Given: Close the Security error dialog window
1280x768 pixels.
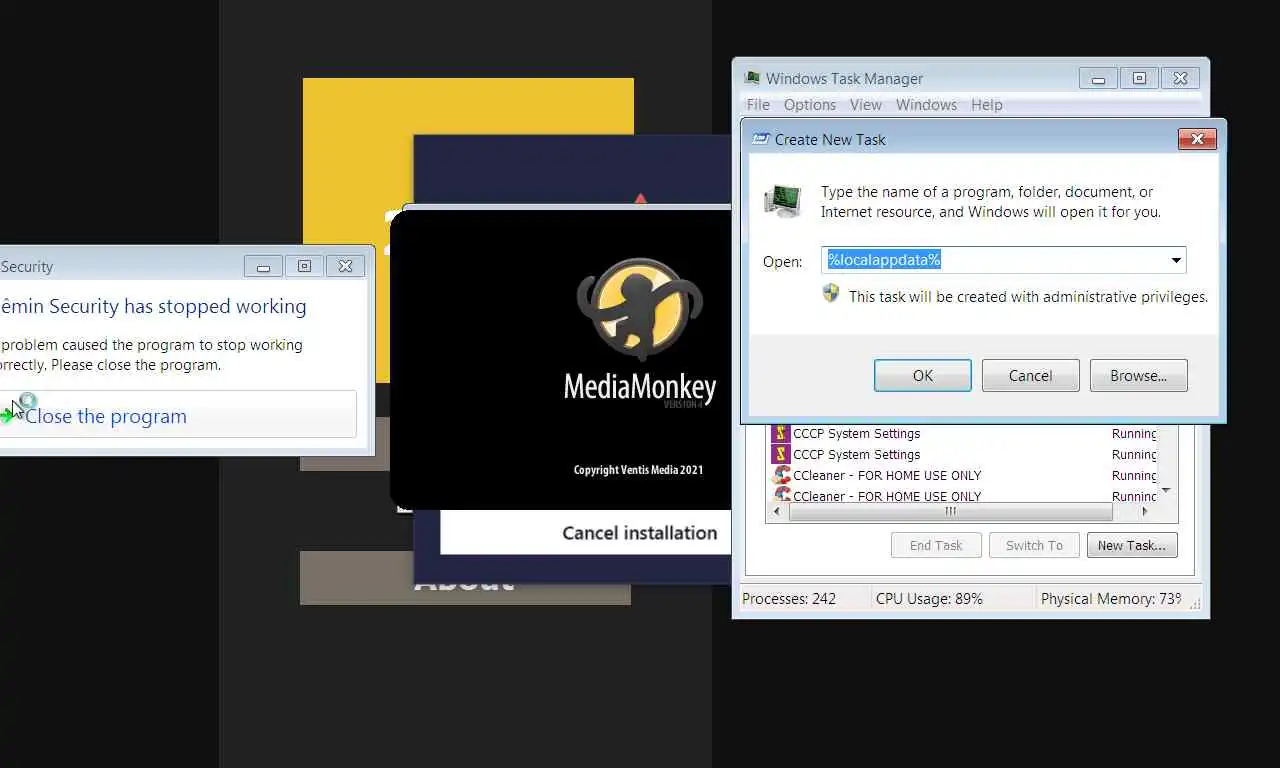Looking at the screenshot, I should 345,266.
